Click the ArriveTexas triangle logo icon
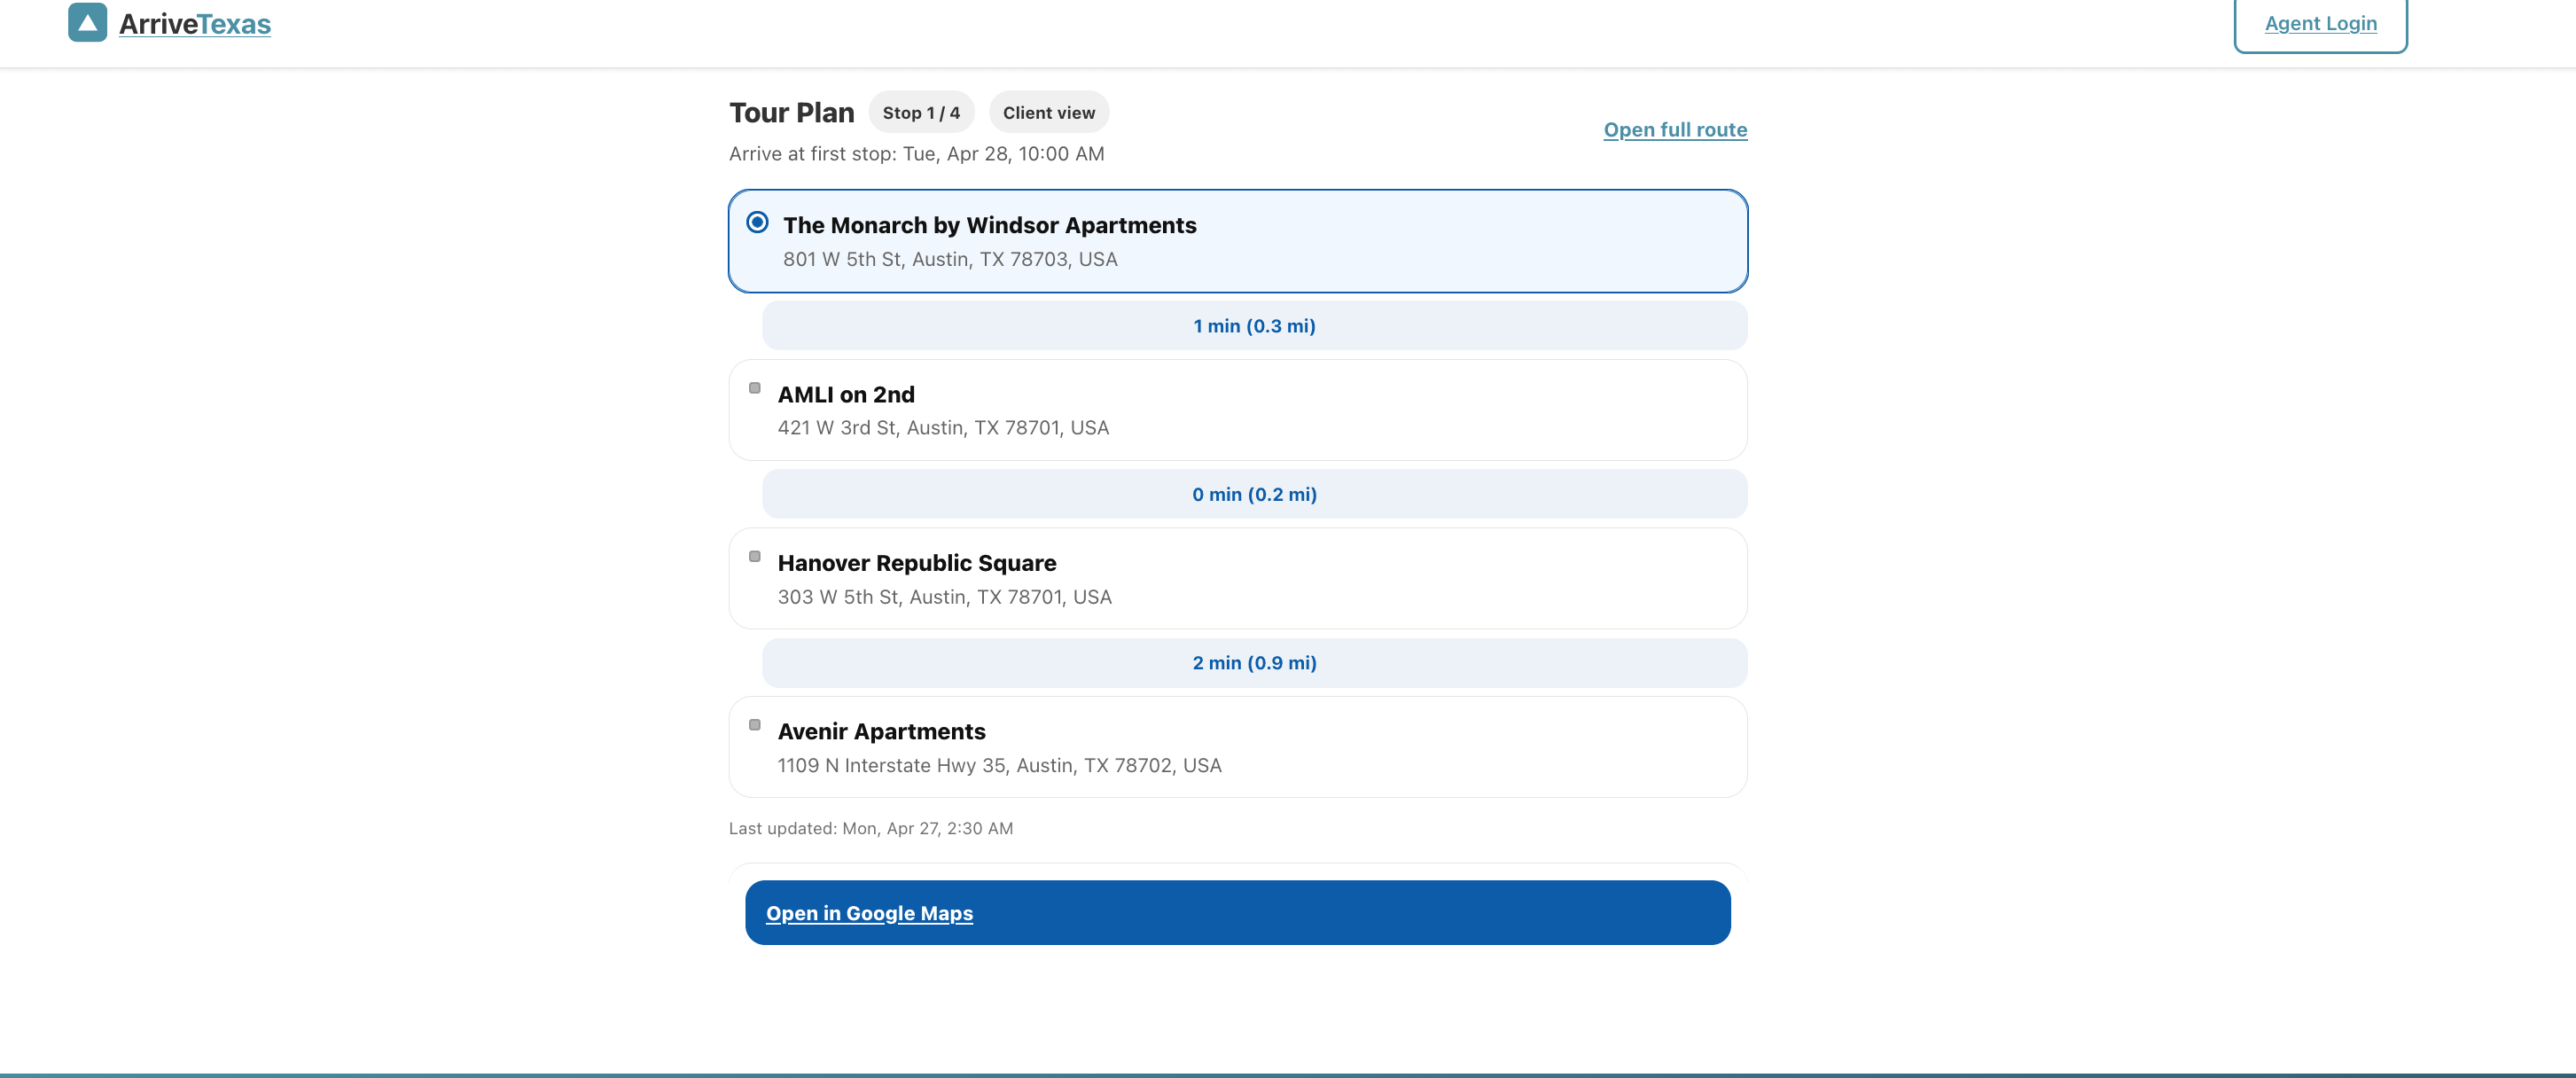Screen dimensions: 2576x1078 click(x=87, y=22)
